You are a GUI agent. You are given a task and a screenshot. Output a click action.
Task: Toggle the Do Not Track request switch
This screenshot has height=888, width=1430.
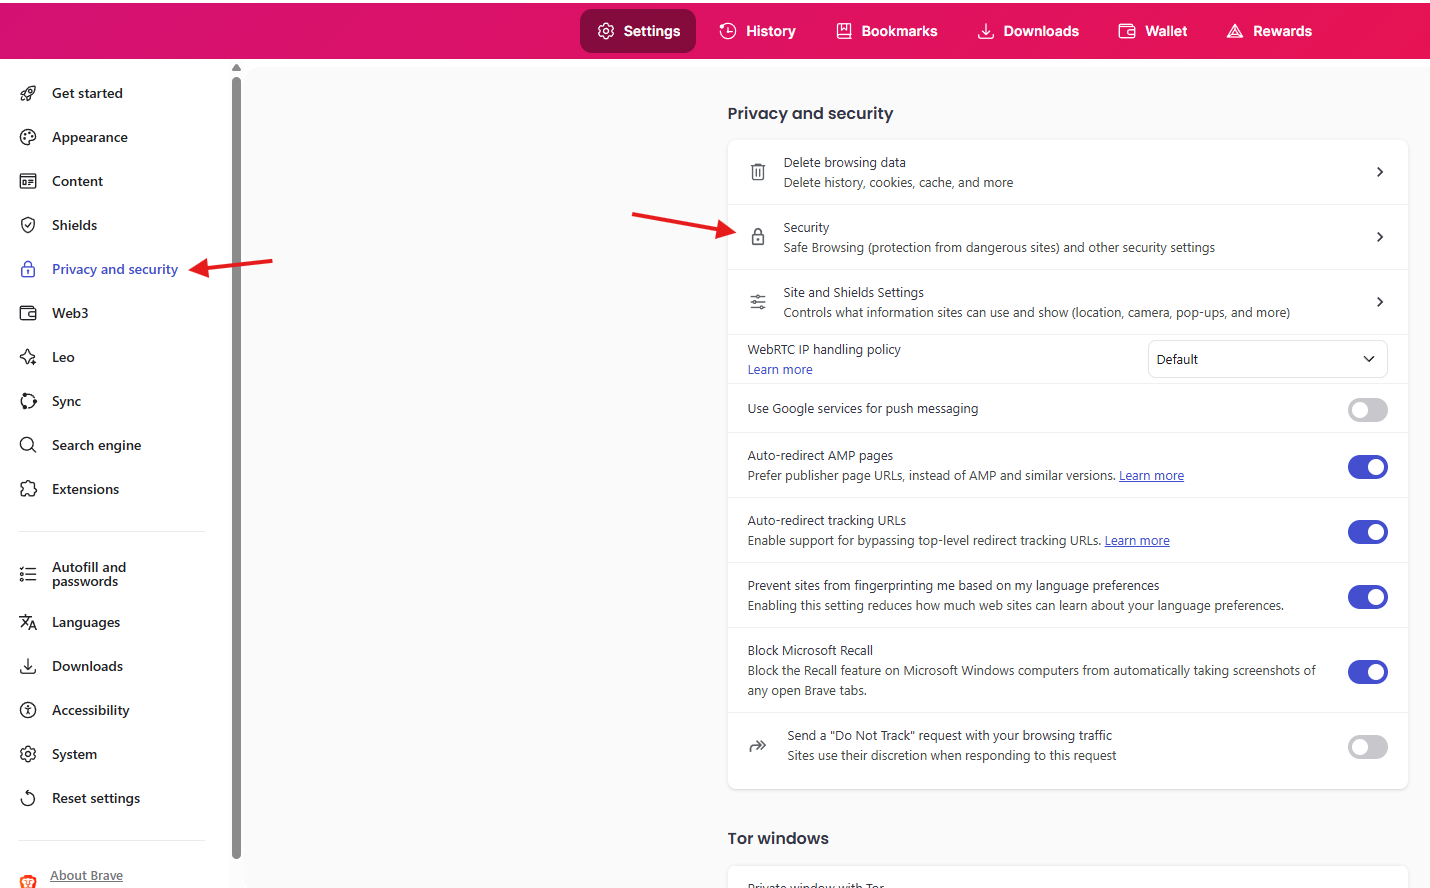[1367, 747]
